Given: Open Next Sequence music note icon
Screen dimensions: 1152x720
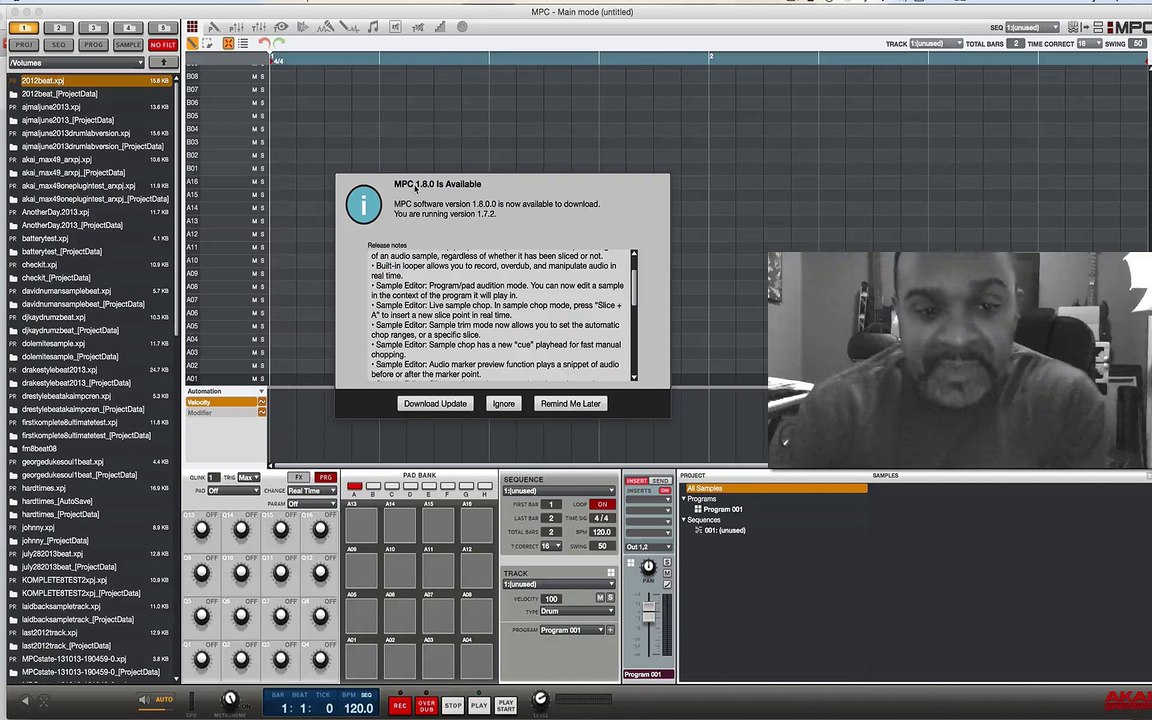Looking at the screenshot, I should [x=372, y=27].
